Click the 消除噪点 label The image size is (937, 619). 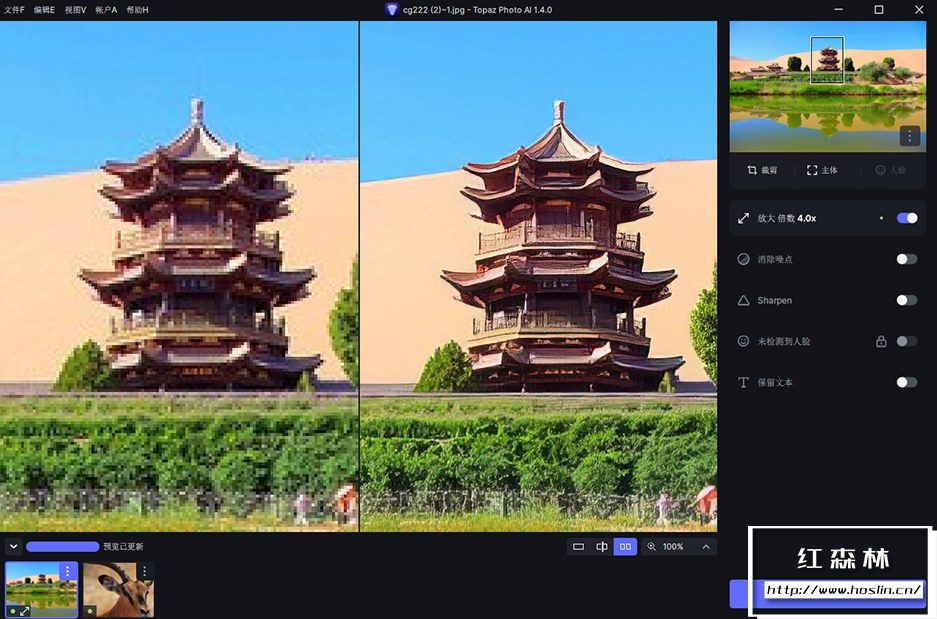[775, 259]
